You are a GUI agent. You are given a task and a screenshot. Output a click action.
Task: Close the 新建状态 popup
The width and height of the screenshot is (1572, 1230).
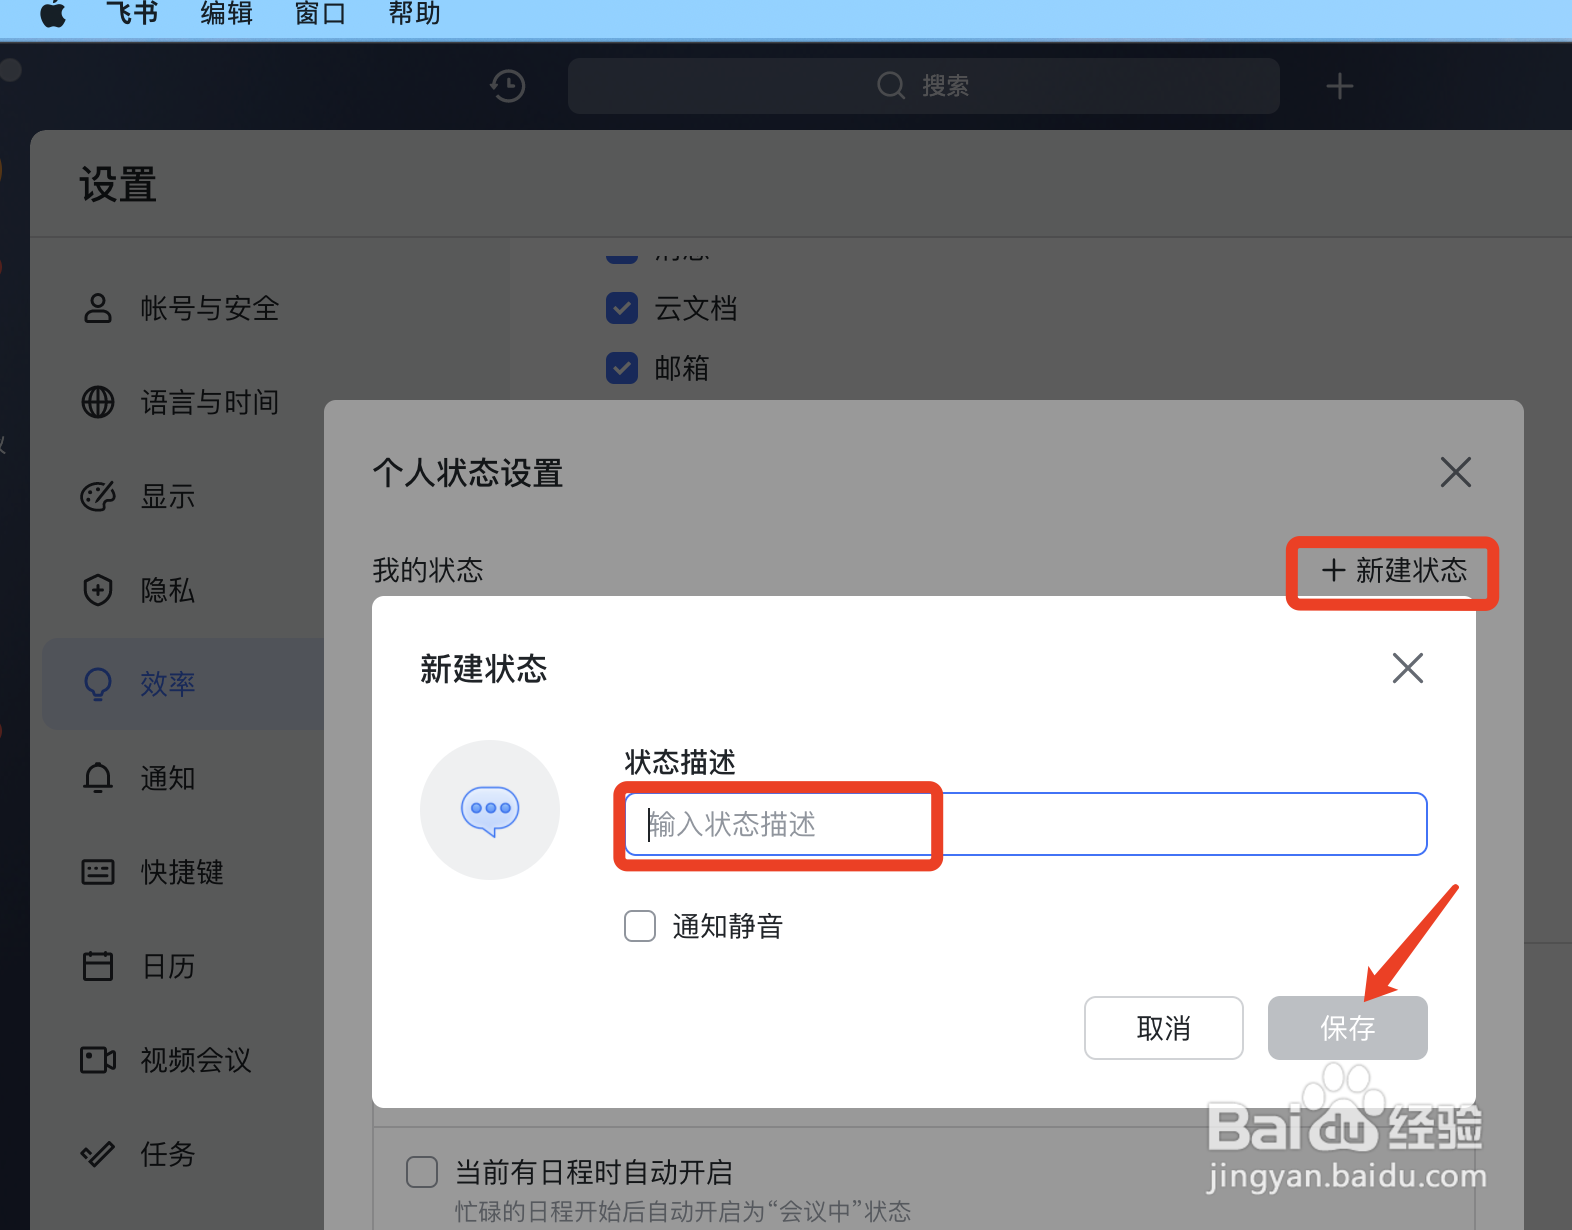tap(1407, 668)
